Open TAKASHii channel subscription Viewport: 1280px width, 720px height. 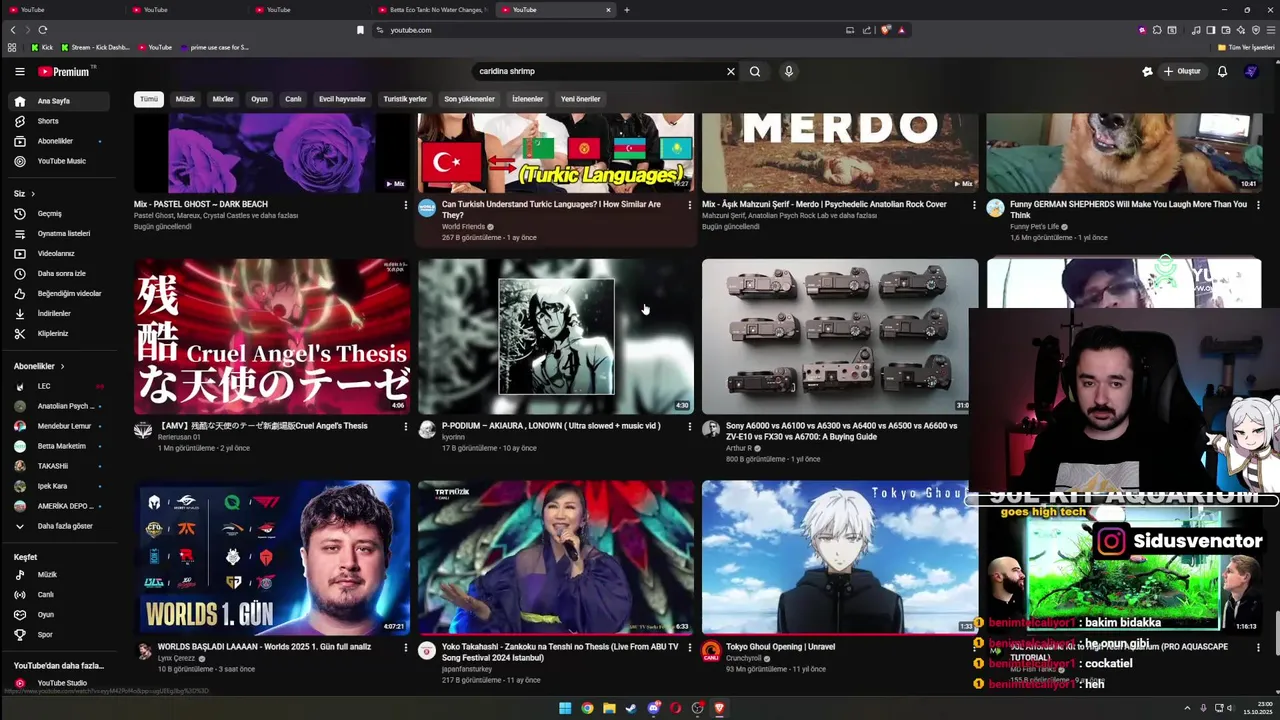(60, 466)
